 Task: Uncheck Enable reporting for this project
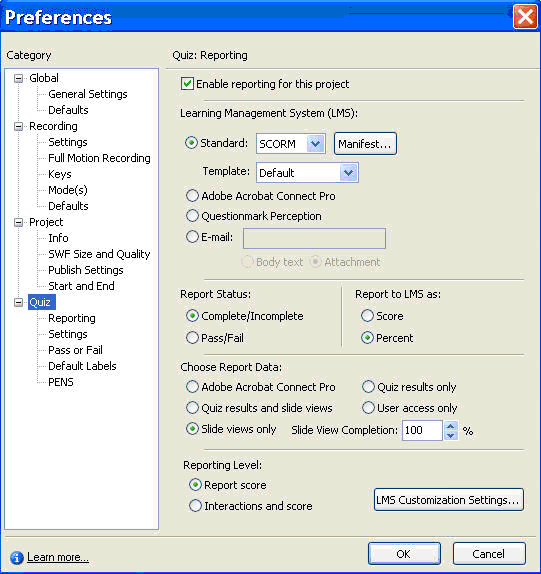[187, 84]
